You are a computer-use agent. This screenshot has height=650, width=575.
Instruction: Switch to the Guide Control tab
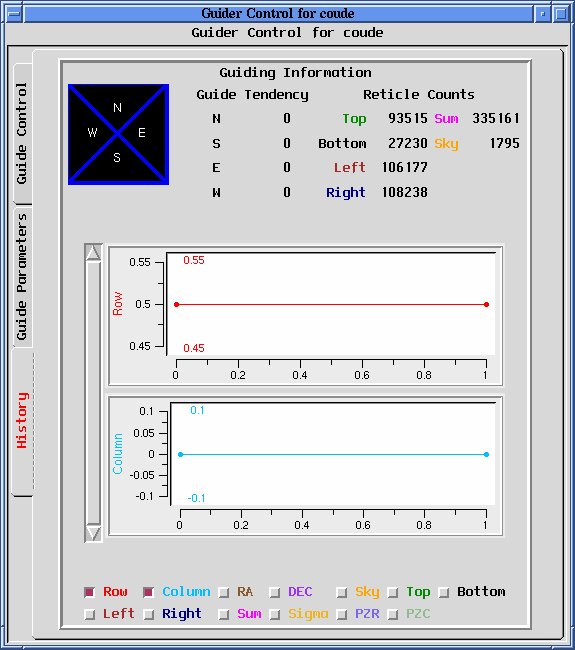(x=22, y=133)
